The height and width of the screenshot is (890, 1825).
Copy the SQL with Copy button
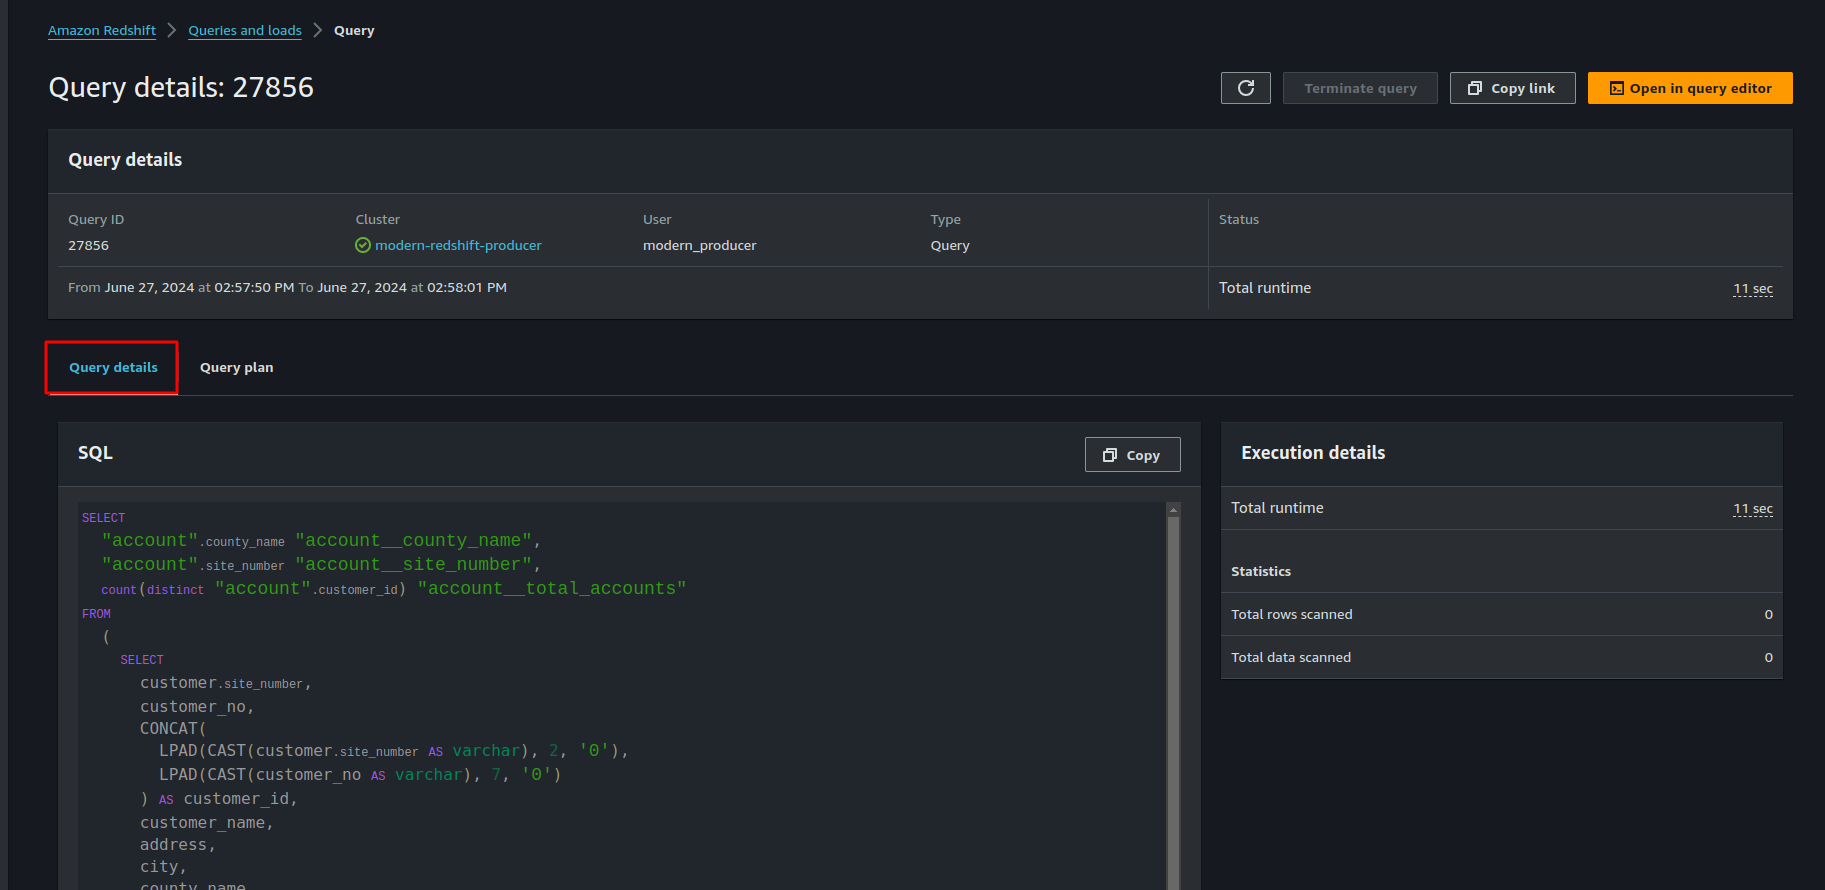pyautogui.click(x=1132, y=455)
